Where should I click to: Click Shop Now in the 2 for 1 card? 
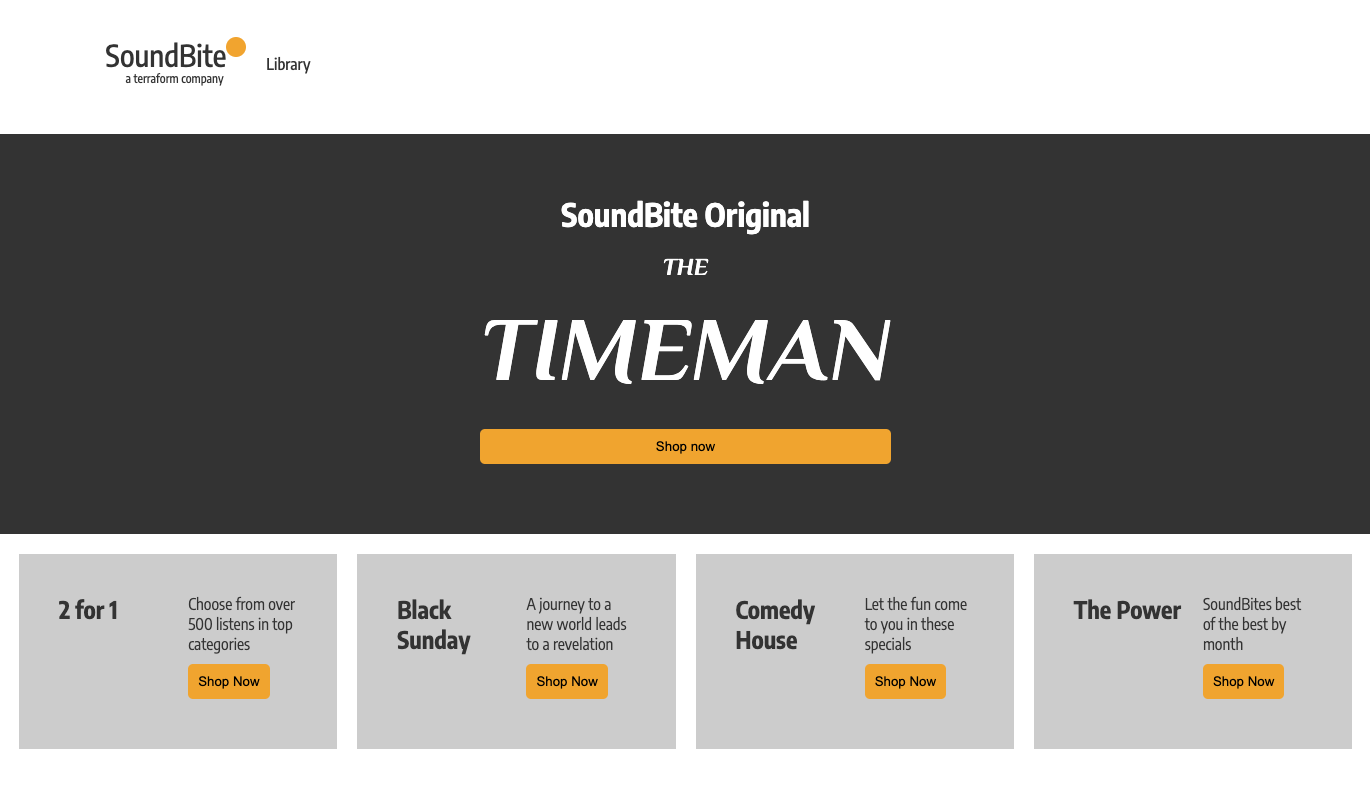[229, 682]
